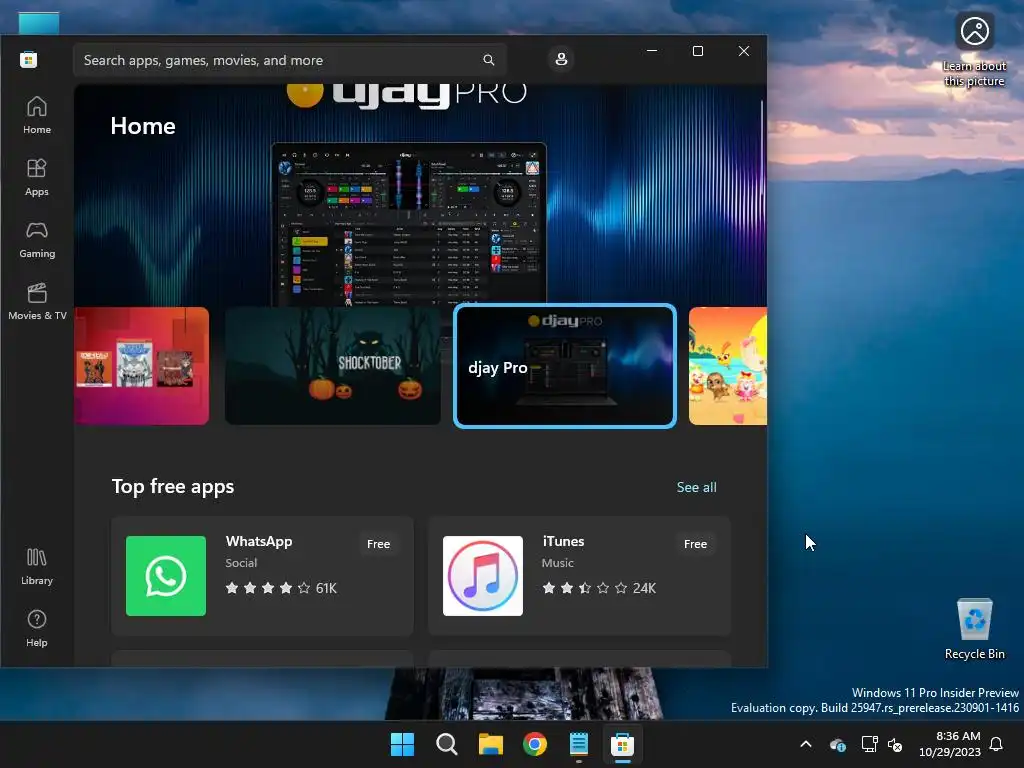Click the Store search box

290,60
